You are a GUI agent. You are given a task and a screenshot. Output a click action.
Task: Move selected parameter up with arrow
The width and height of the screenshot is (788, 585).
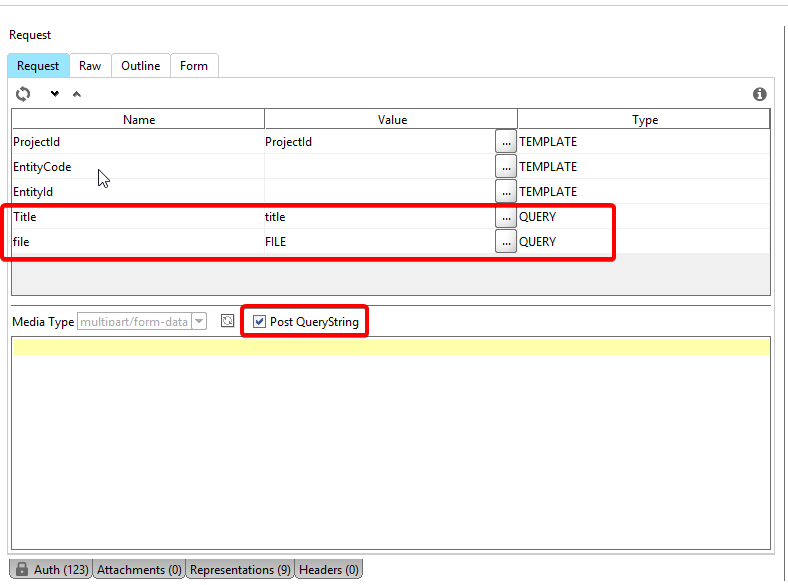pos(77,94)
